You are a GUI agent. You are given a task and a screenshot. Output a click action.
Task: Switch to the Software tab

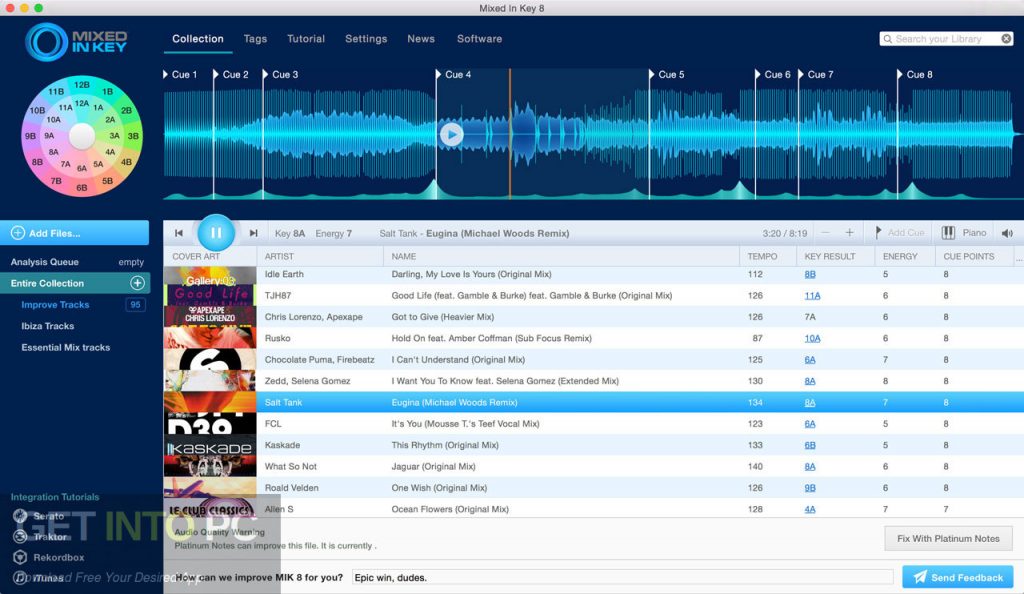pos(479,39)
